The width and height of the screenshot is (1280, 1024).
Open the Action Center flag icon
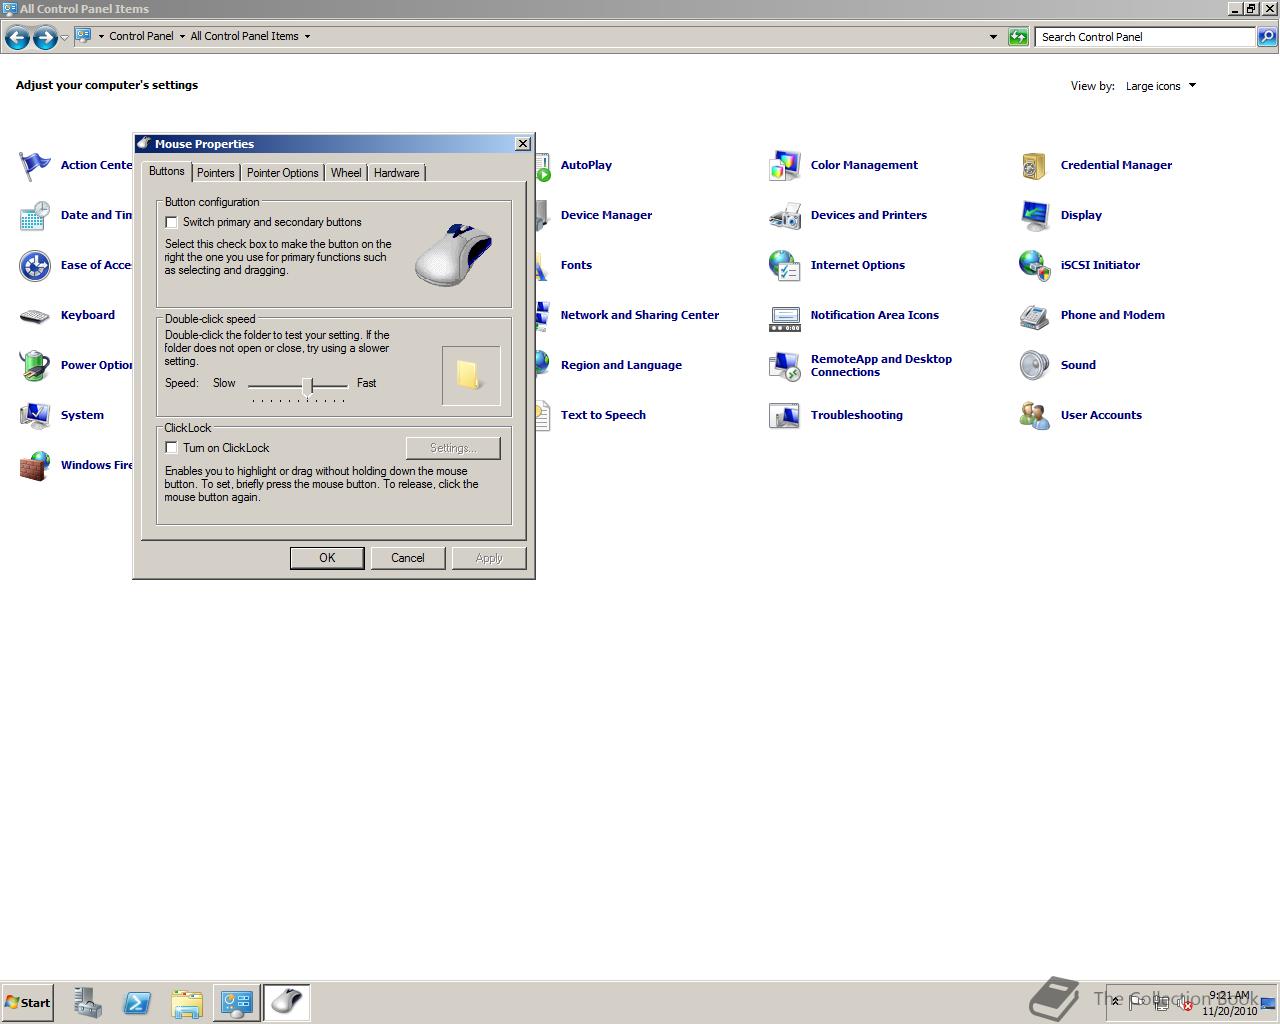tap(35, 165)
